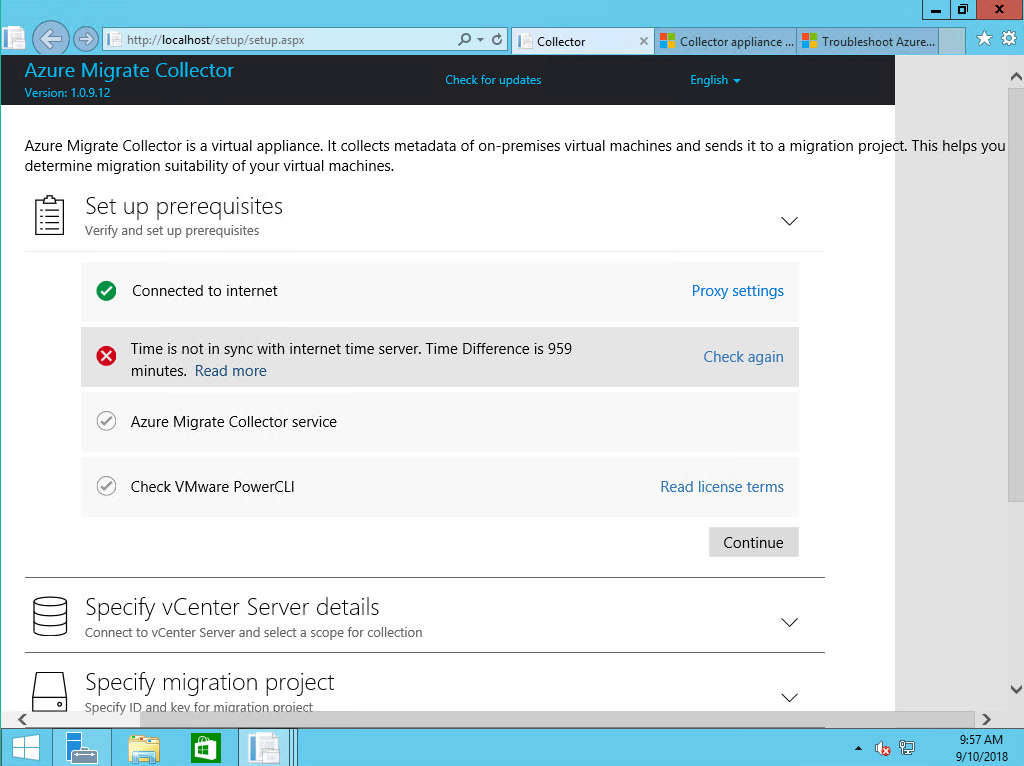The width and height of the screenshot is (1024, 766).
Task: Open the Windows Start button
Action: (25, 748)
